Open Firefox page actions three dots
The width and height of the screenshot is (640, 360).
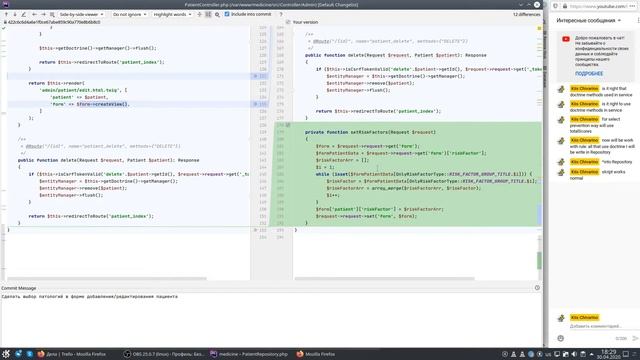(632, 6)
